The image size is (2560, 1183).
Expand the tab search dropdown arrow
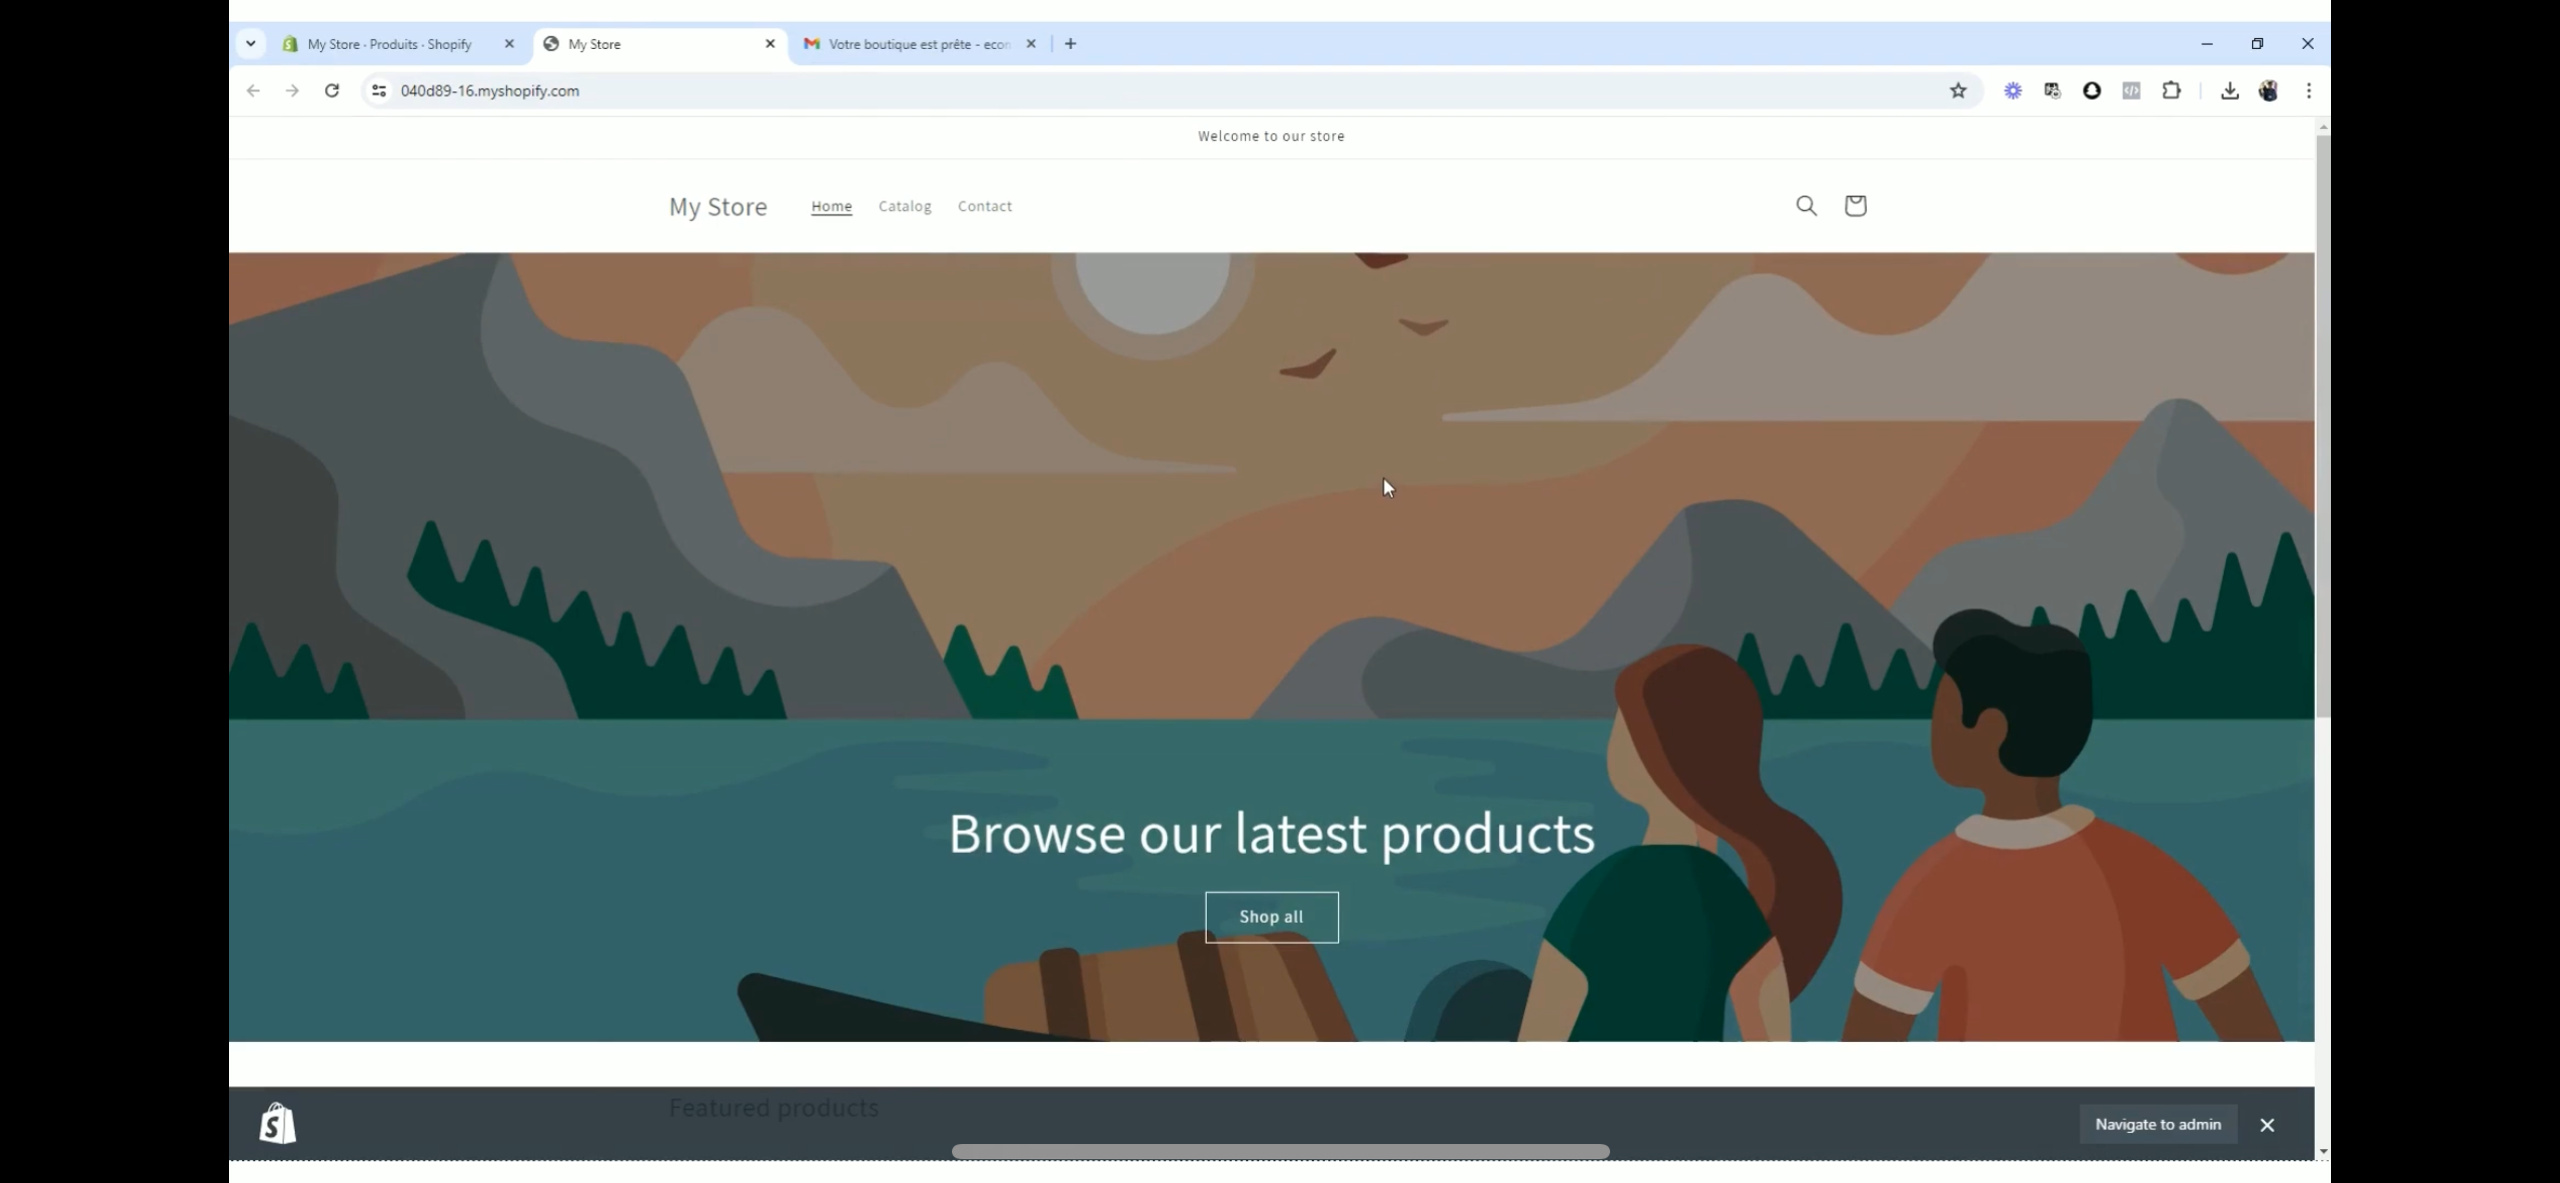251,44
